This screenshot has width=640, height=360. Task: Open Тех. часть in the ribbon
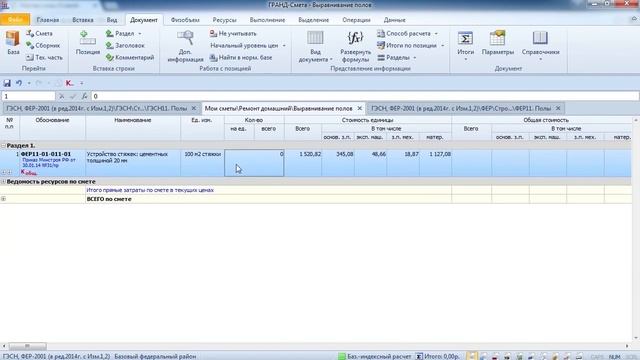tap(44, 58)
